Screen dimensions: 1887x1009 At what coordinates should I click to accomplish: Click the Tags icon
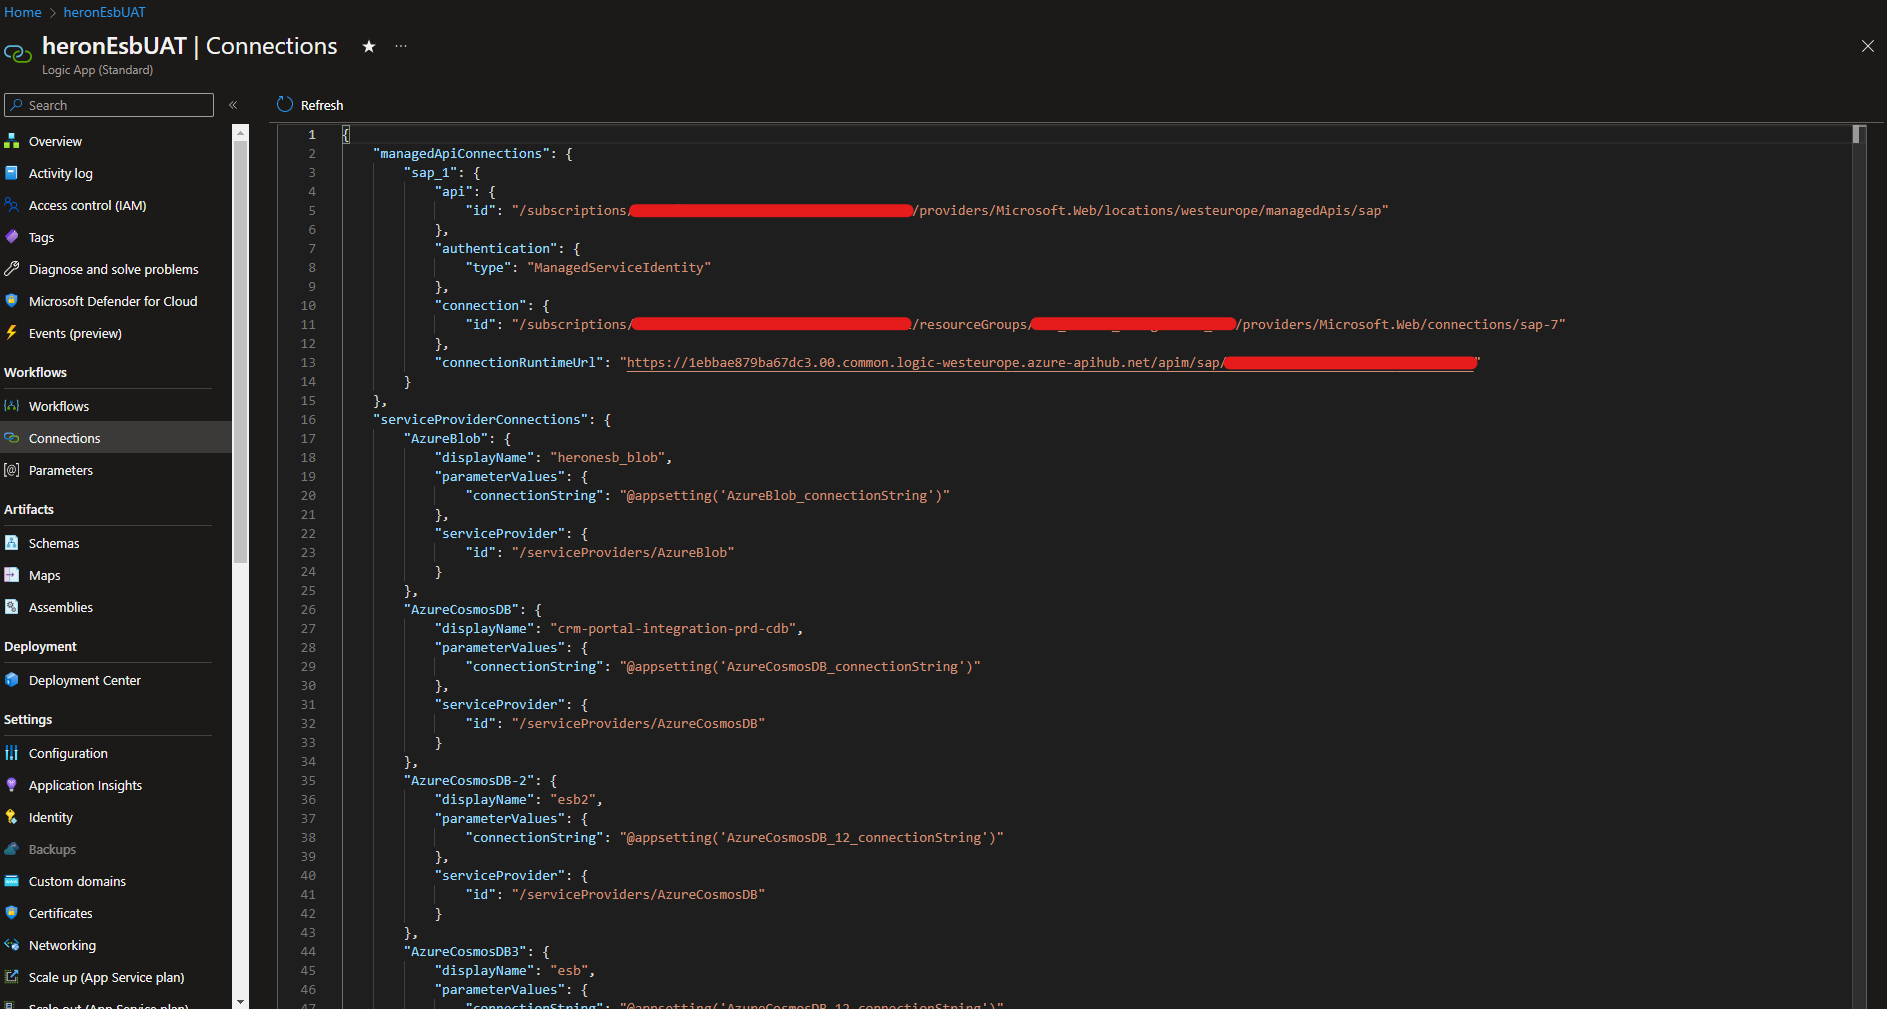coord(12,237)
